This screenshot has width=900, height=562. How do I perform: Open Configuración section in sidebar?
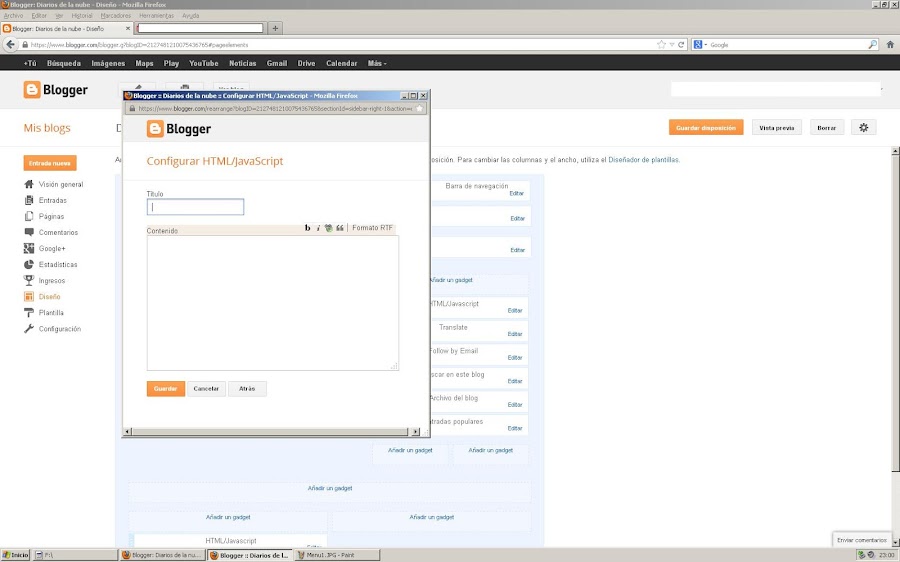click(x=60, y=329)
